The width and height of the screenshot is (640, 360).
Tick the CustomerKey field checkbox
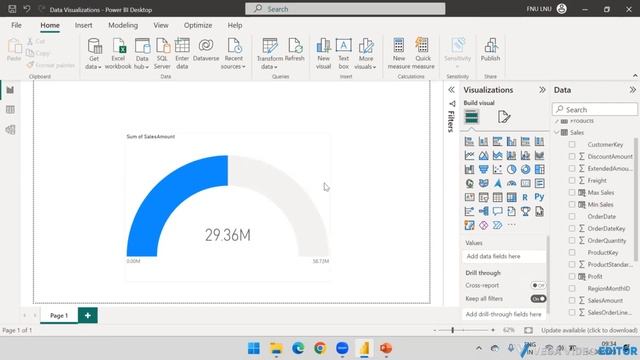pos(572,144)
